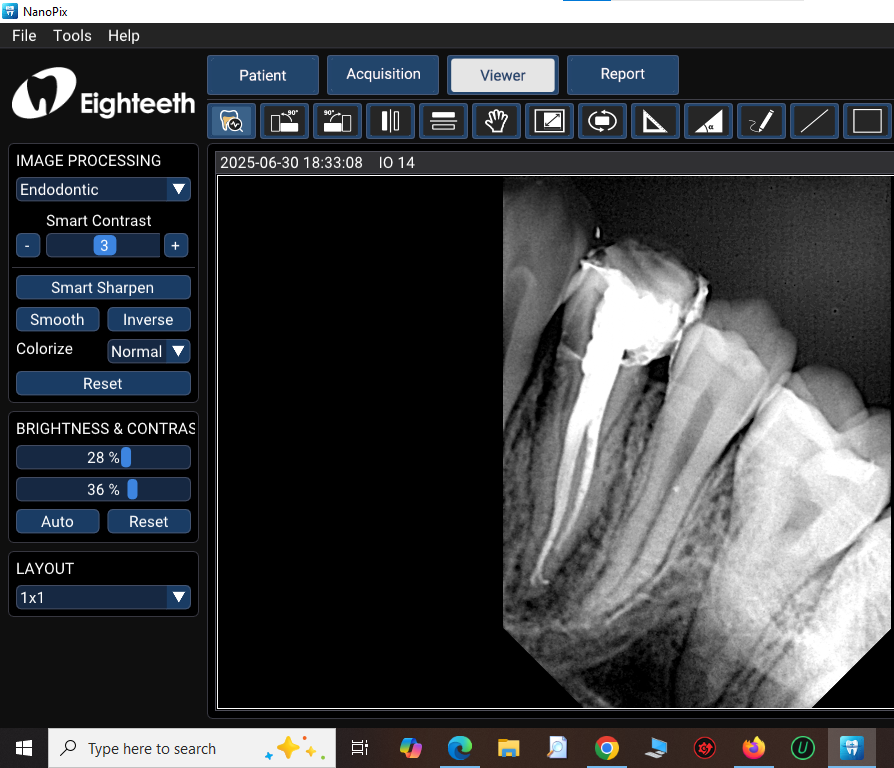Select the angle measurement tool
The width and height of the screenshot is (894, 768).
pos(708,120)
